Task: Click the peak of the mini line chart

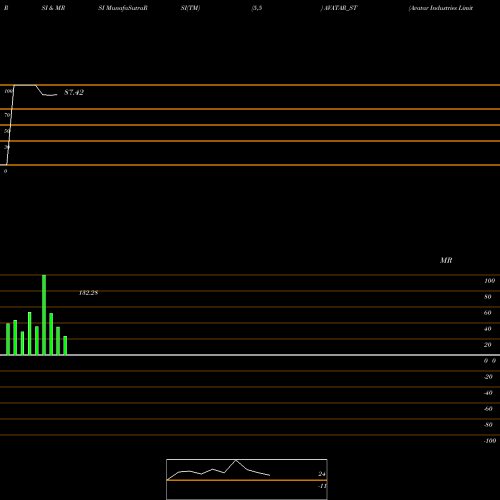Action: click(236, 460)
